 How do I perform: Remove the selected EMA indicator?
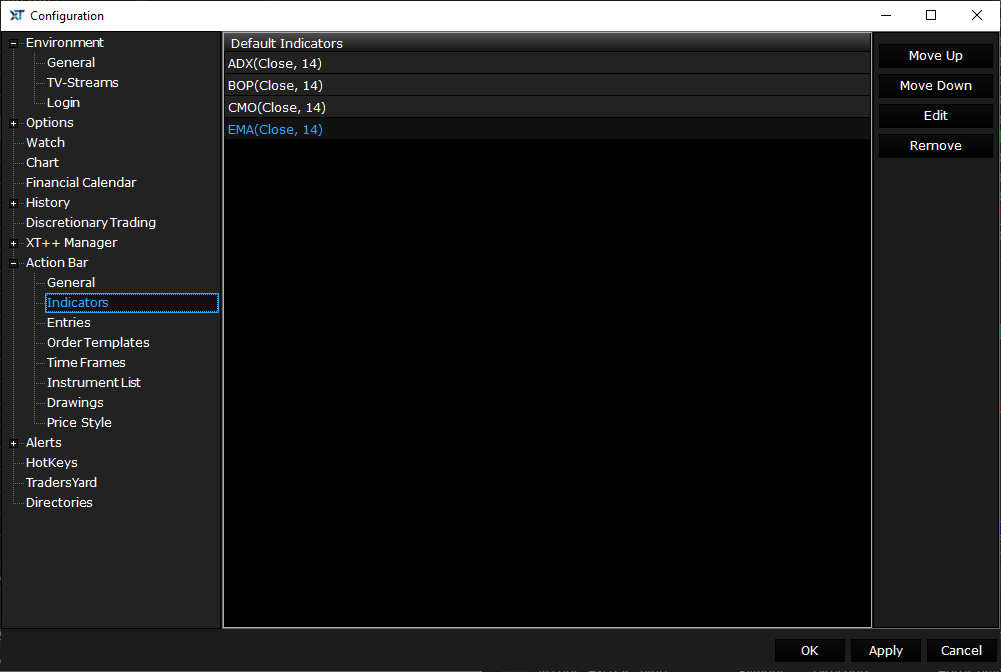click(x=935, y=146)
